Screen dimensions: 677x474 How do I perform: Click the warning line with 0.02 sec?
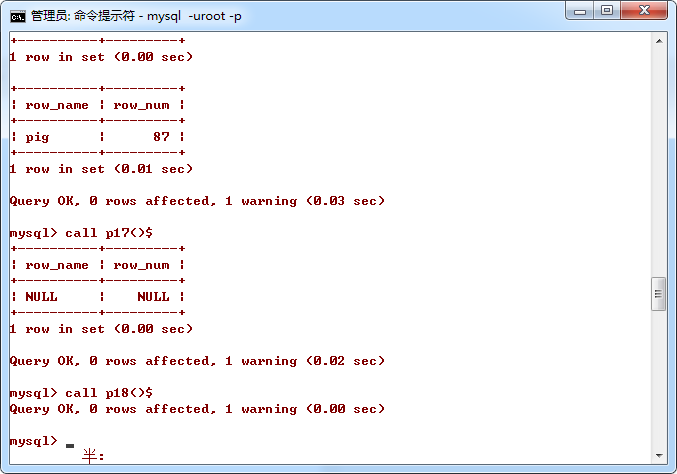197,361
